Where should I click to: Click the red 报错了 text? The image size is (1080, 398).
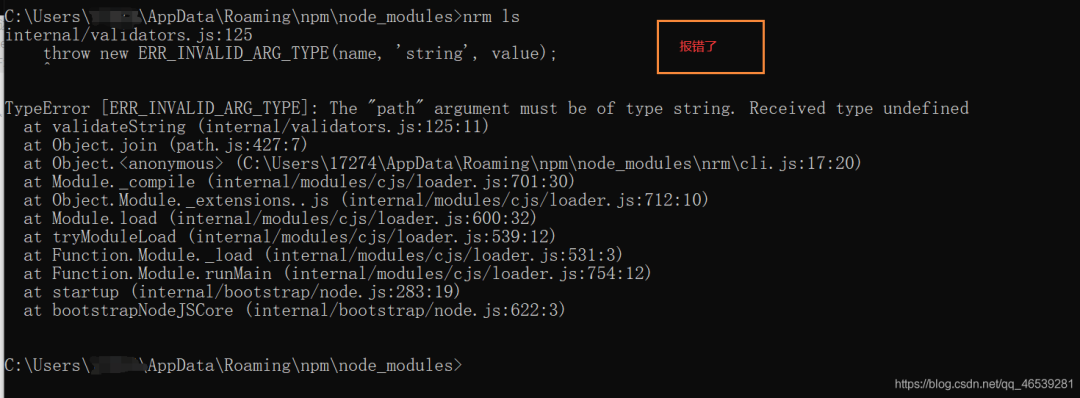point(698,47)
